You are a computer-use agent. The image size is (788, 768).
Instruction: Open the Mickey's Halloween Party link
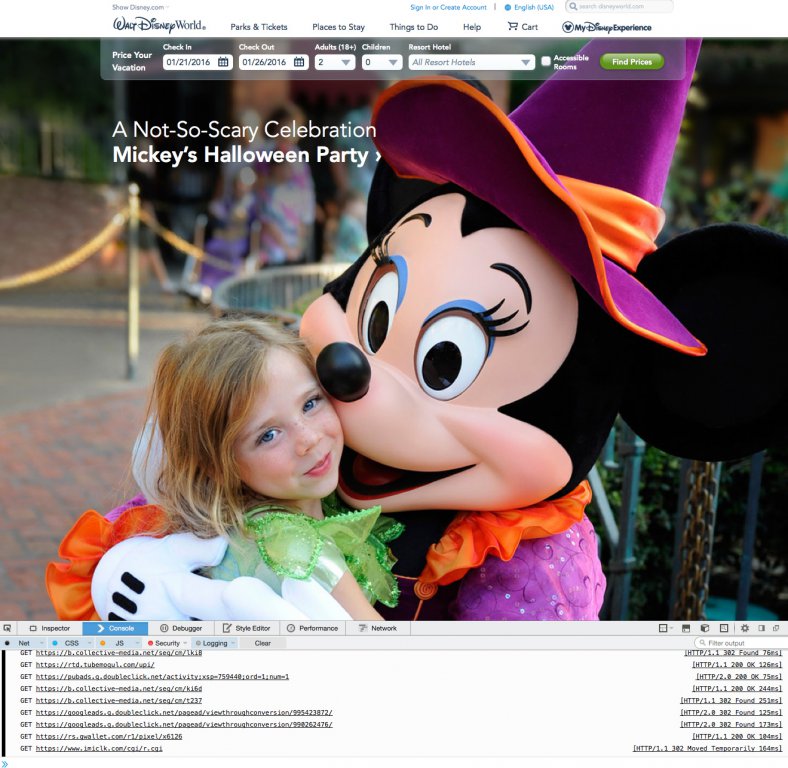tap(246, 154)
